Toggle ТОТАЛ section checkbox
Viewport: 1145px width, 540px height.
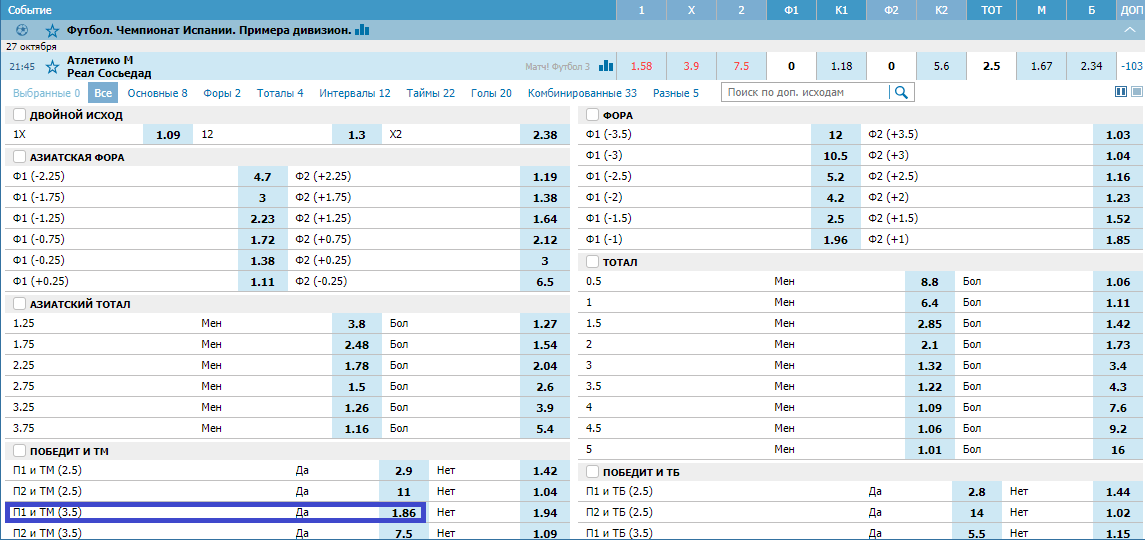[592, 262]
